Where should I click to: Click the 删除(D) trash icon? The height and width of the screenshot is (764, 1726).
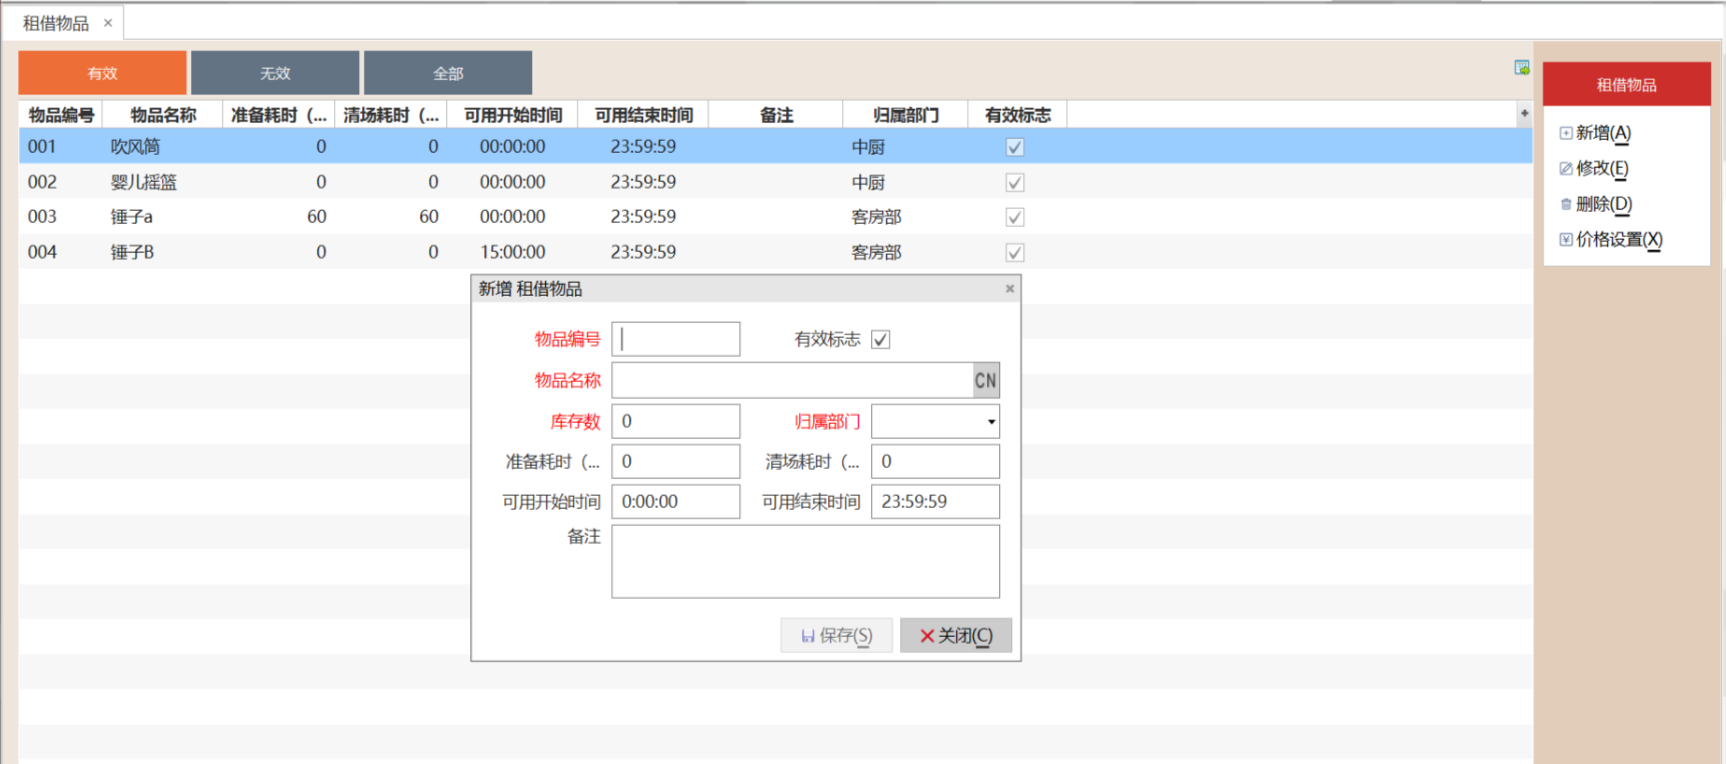pyautogui.click(x=1566, y=204)
